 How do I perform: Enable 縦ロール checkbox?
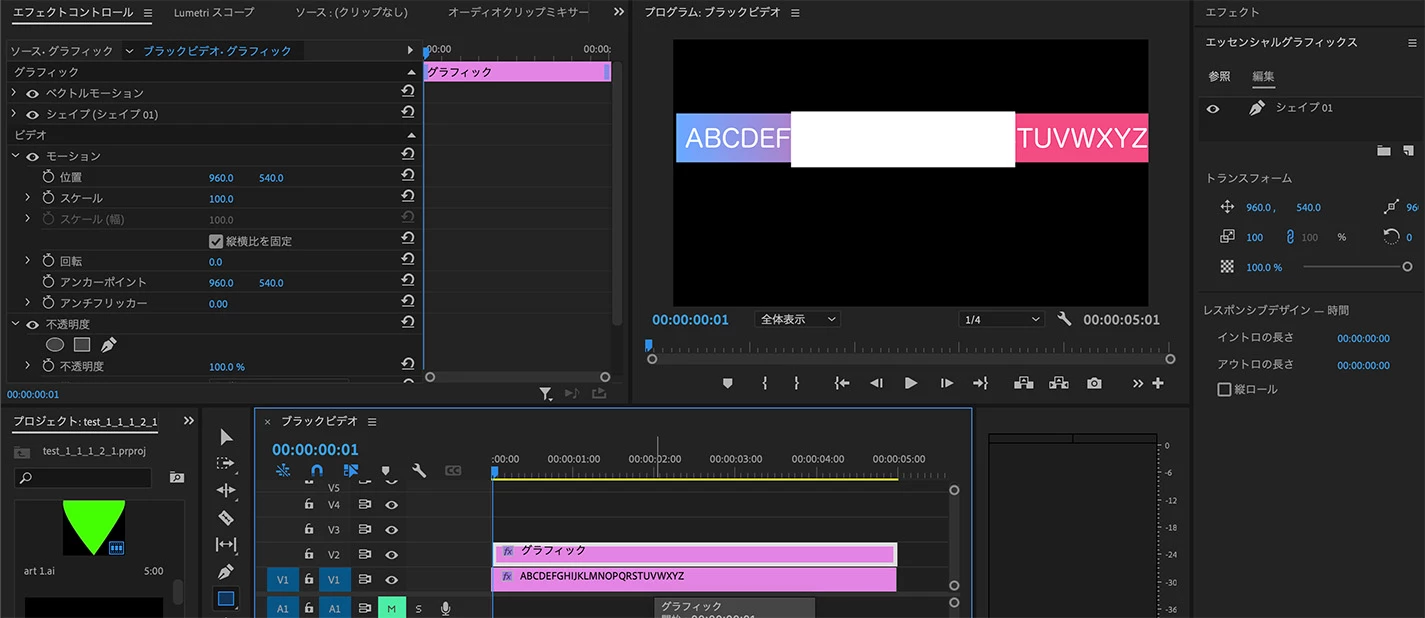(1224, 389)
